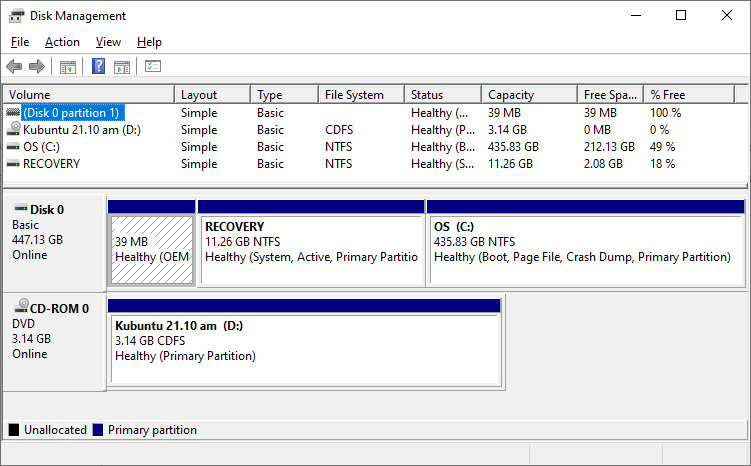
Task: Select the OS (C:) partition block
Action: 585,248
